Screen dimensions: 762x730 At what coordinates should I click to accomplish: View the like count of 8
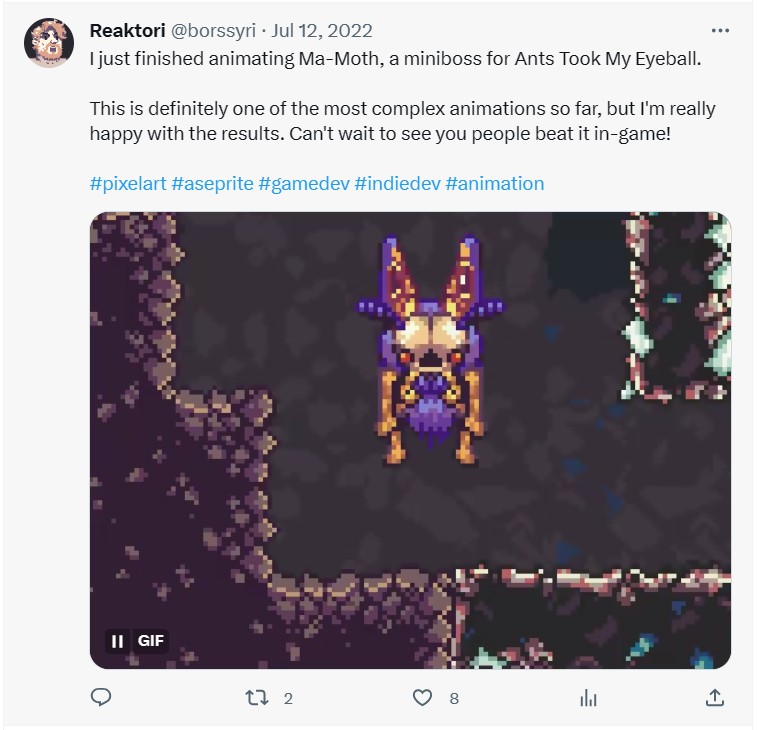pos(454,699)
